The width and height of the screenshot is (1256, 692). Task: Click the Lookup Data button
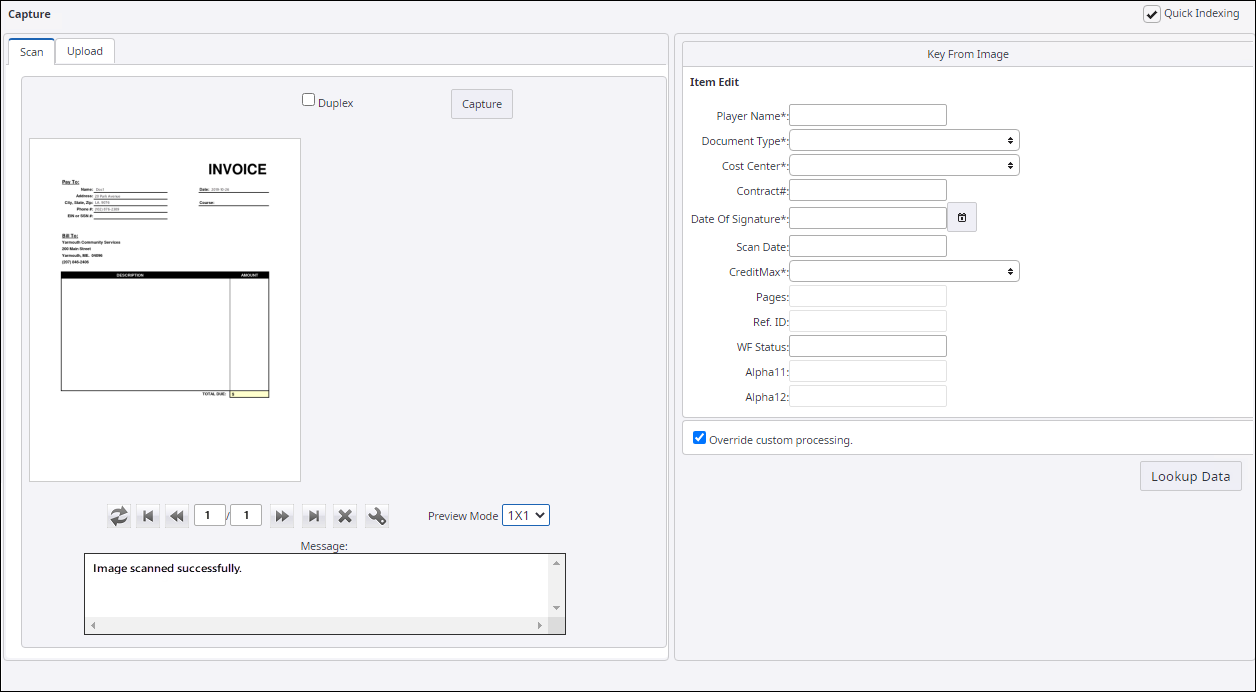(1190, 476)
